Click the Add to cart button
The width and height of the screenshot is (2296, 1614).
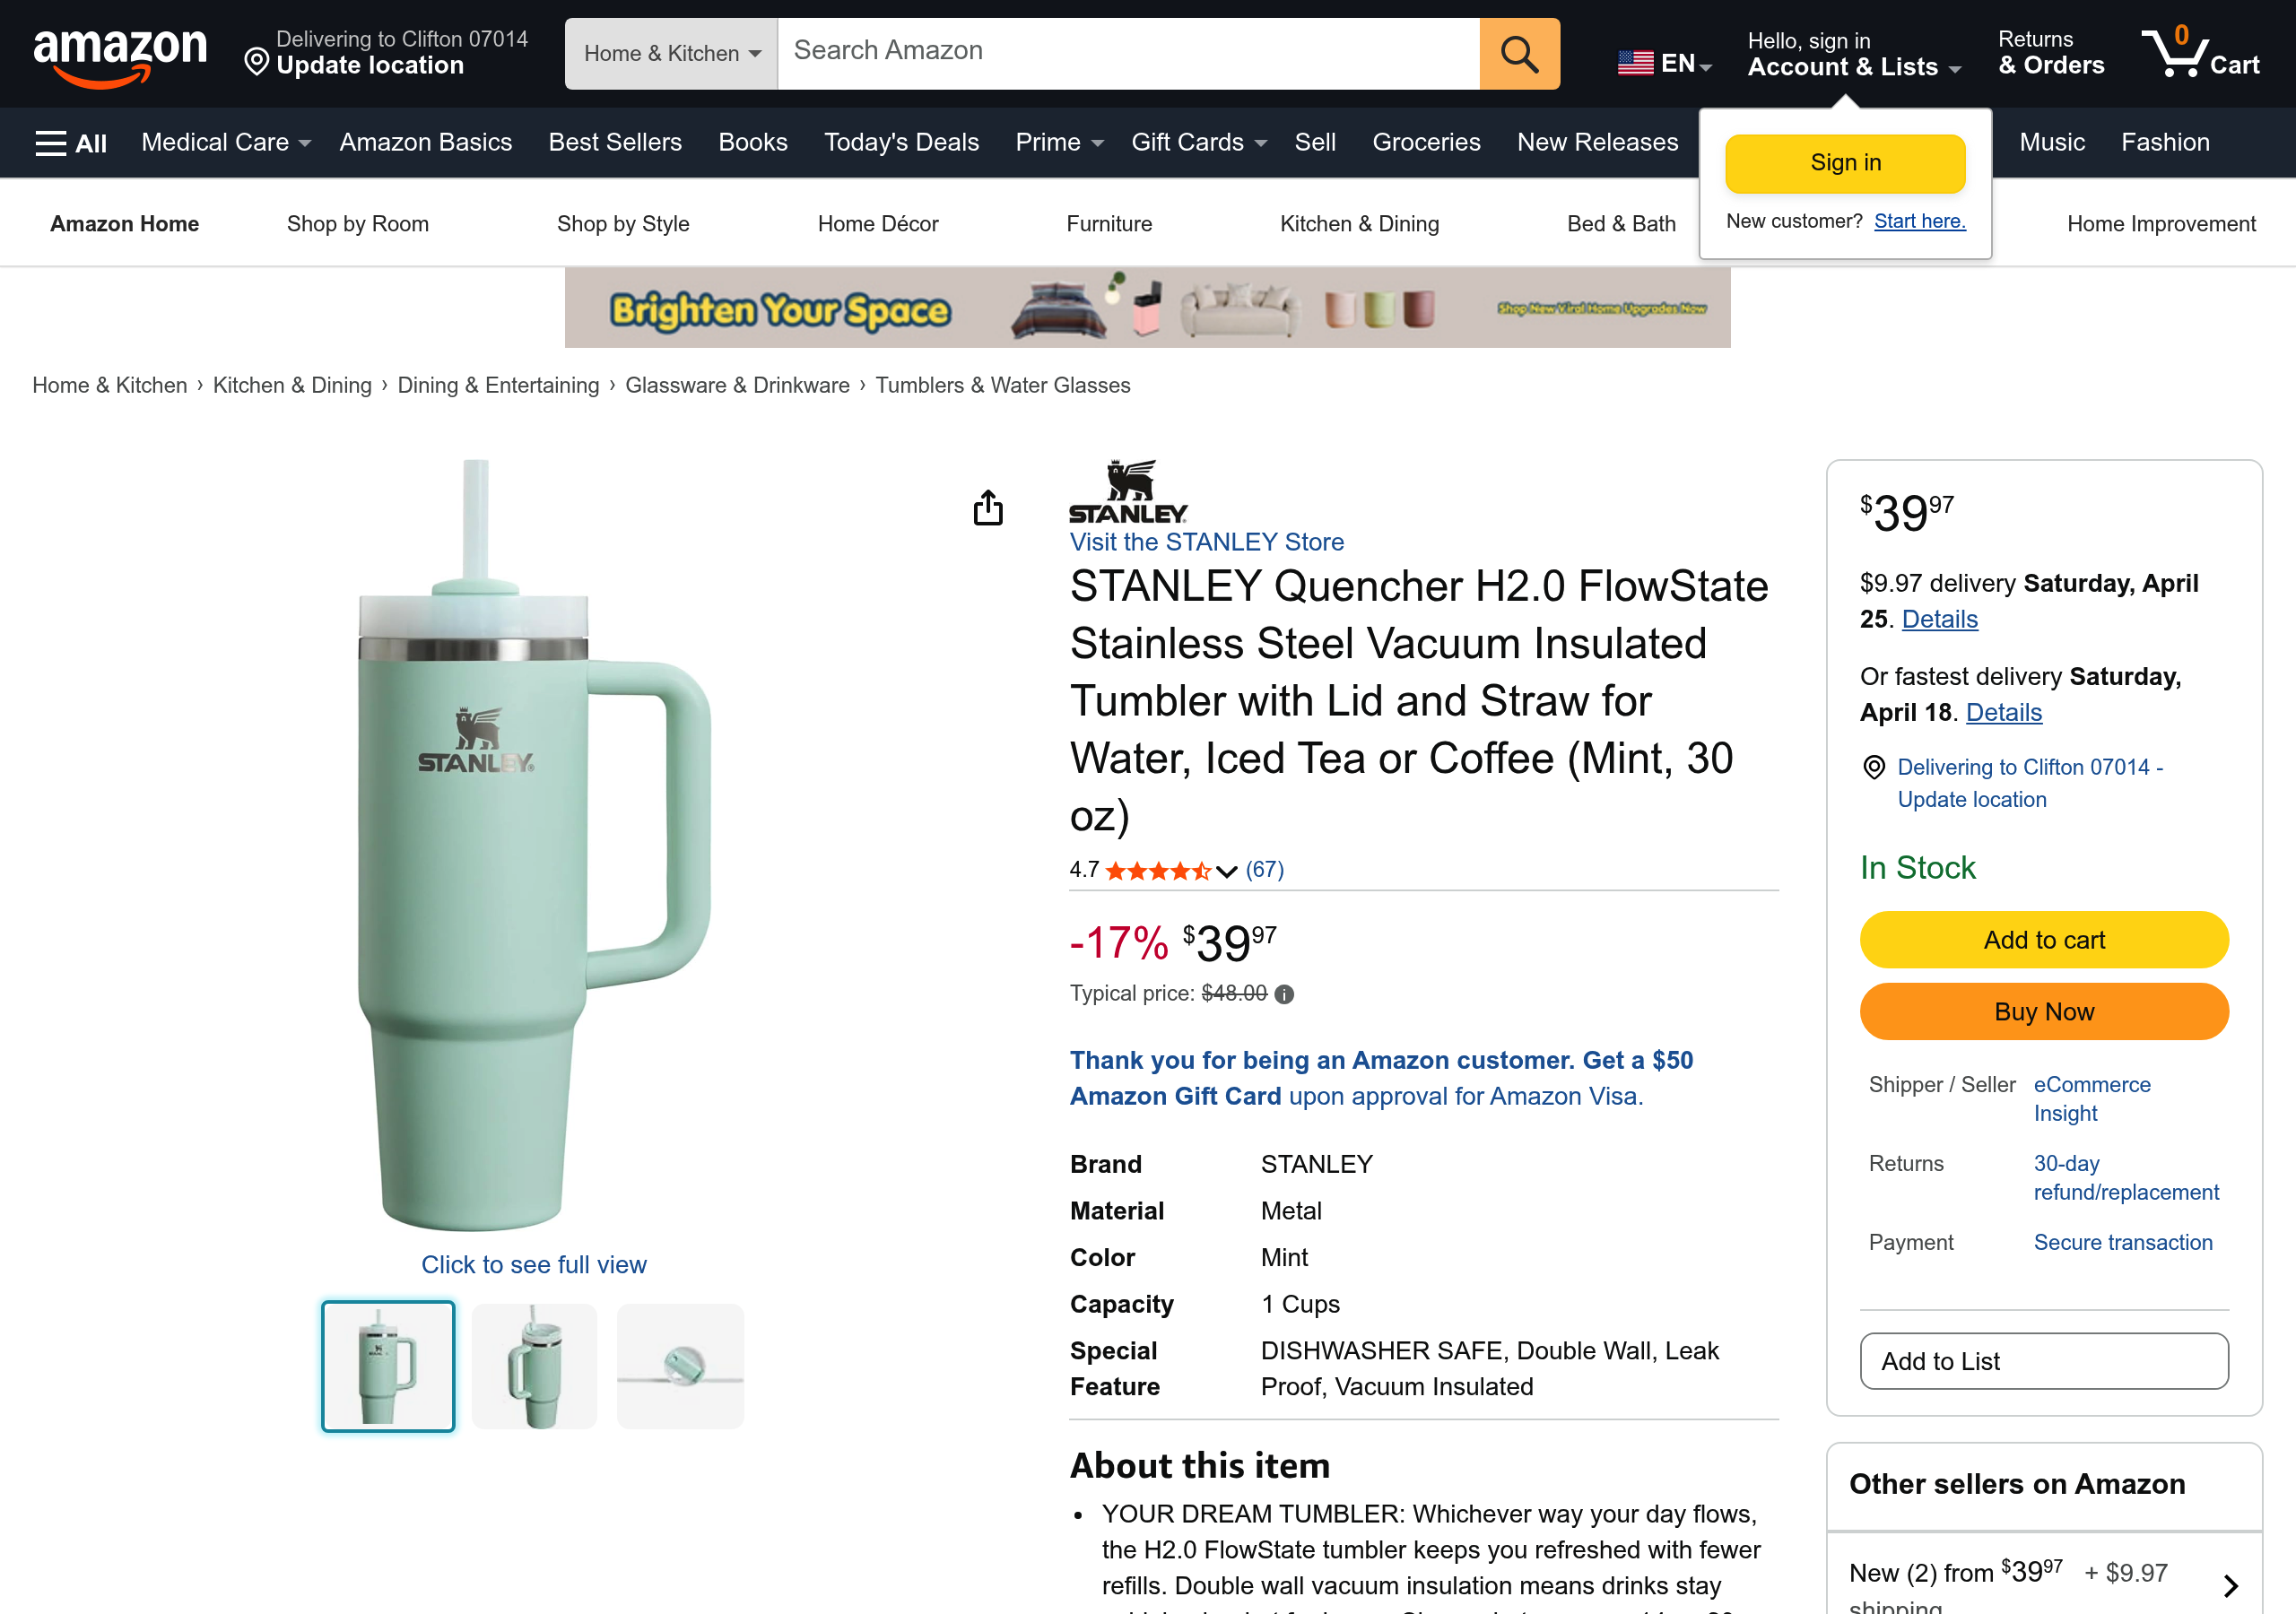(2043, 940)
